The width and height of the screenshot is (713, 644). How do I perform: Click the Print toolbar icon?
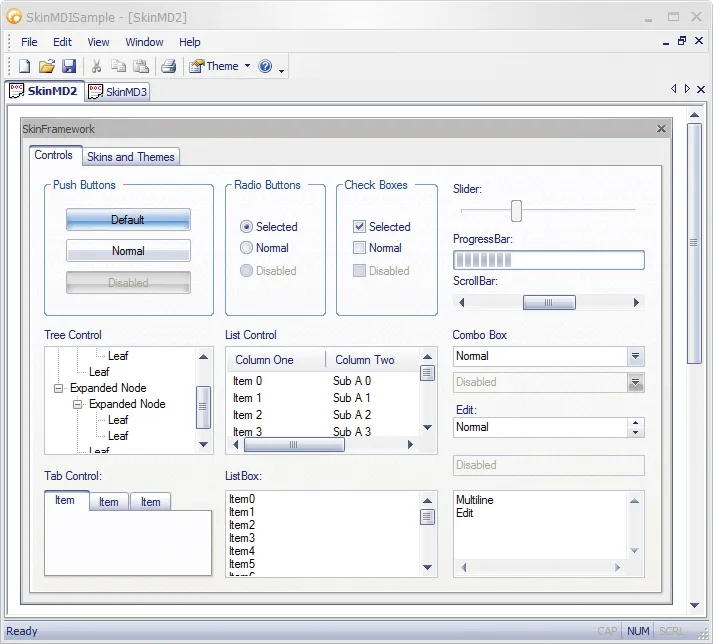pos(169,66)
